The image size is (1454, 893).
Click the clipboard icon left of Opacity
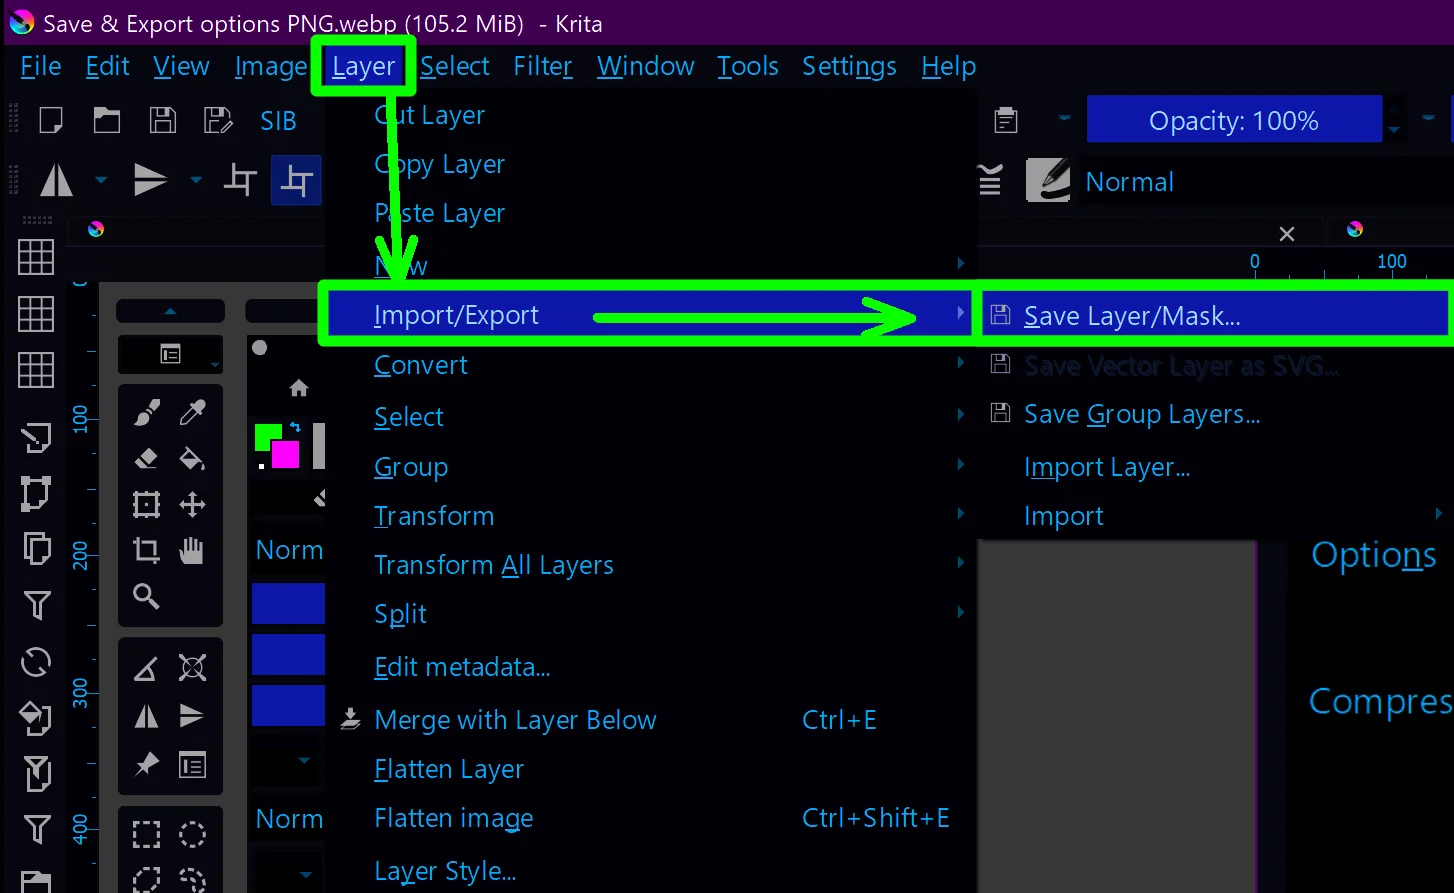tap(1006, 121)
